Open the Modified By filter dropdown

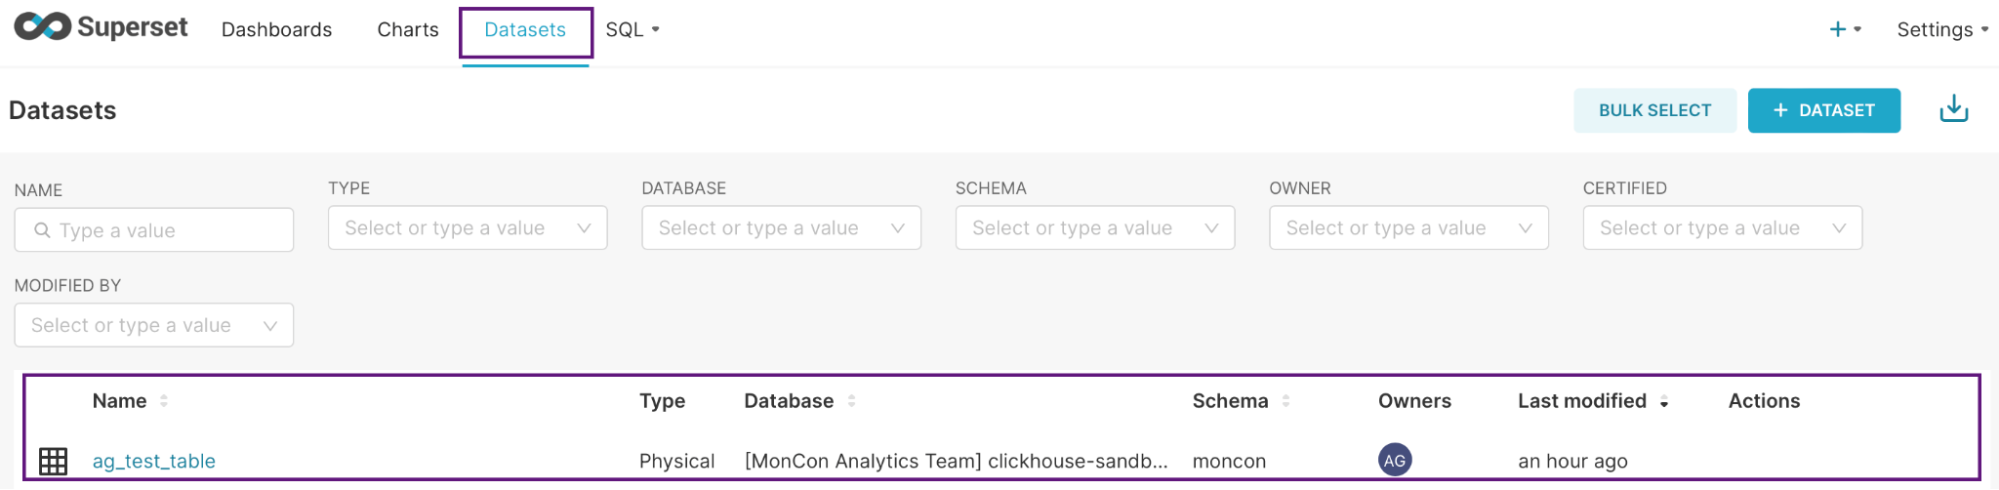(154, 325)
